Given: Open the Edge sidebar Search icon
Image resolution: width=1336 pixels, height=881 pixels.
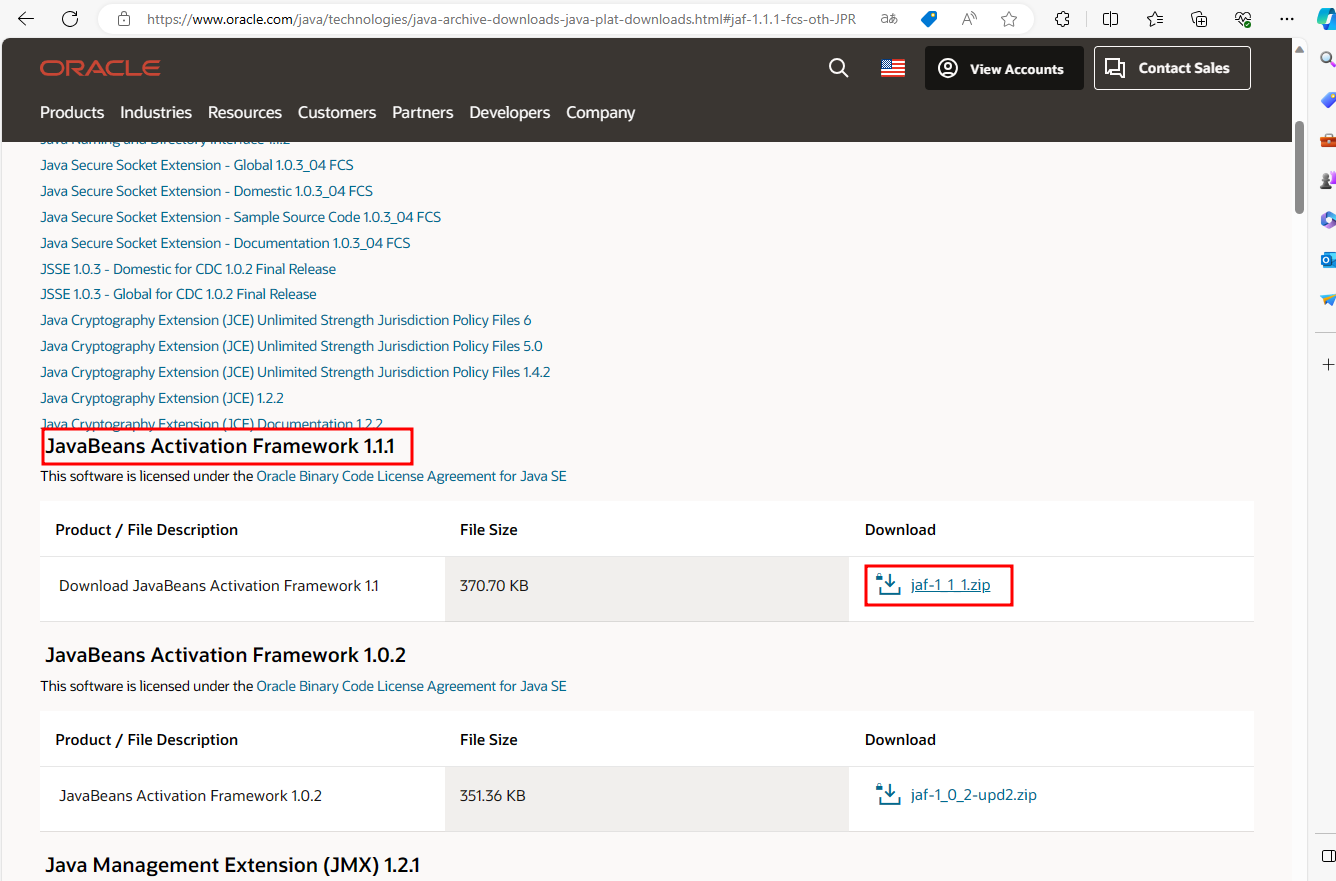Looking at the screenshot, I should [1327, 60].
